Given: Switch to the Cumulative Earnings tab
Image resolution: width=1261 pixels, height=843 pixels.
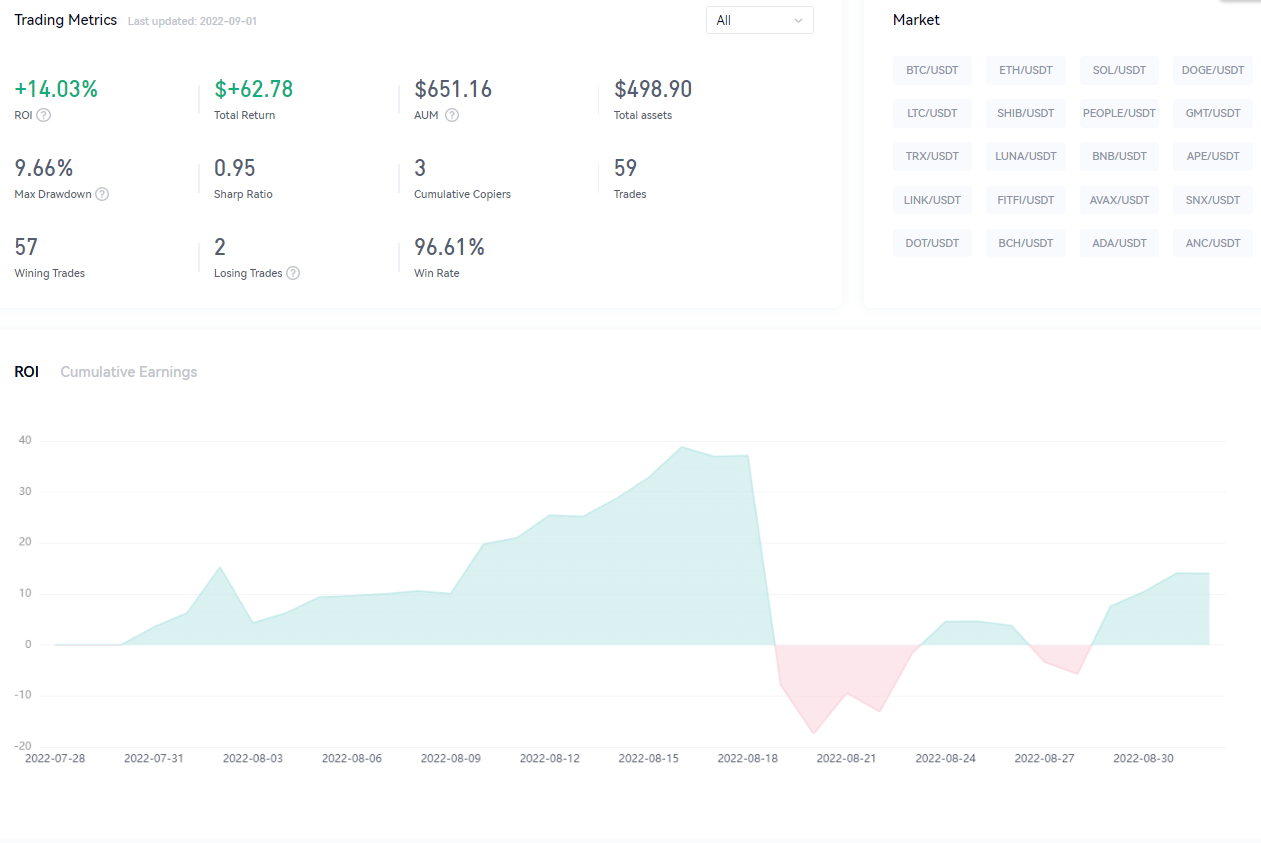Looking at the screenshot, I should (129, 372).
